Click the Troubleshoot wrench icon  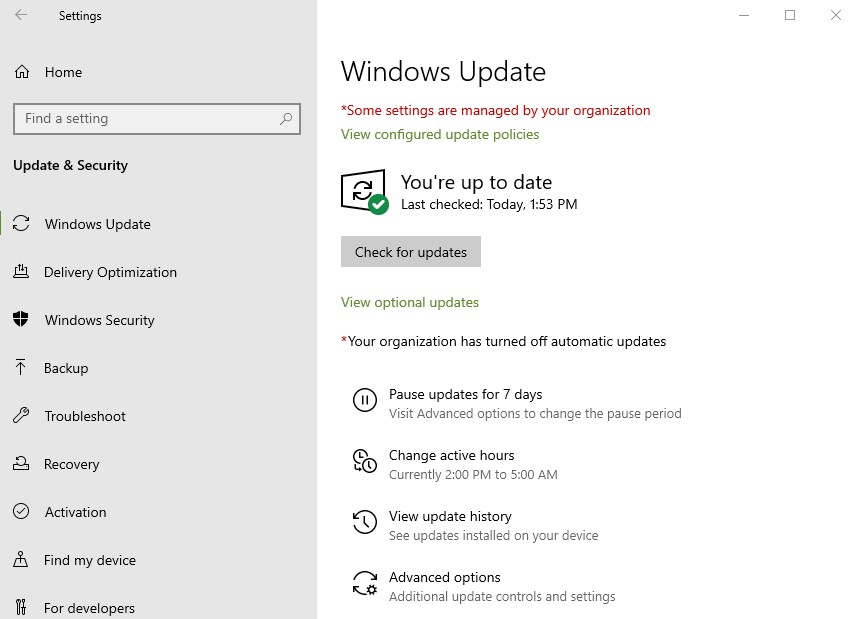(x=21, y=415)
